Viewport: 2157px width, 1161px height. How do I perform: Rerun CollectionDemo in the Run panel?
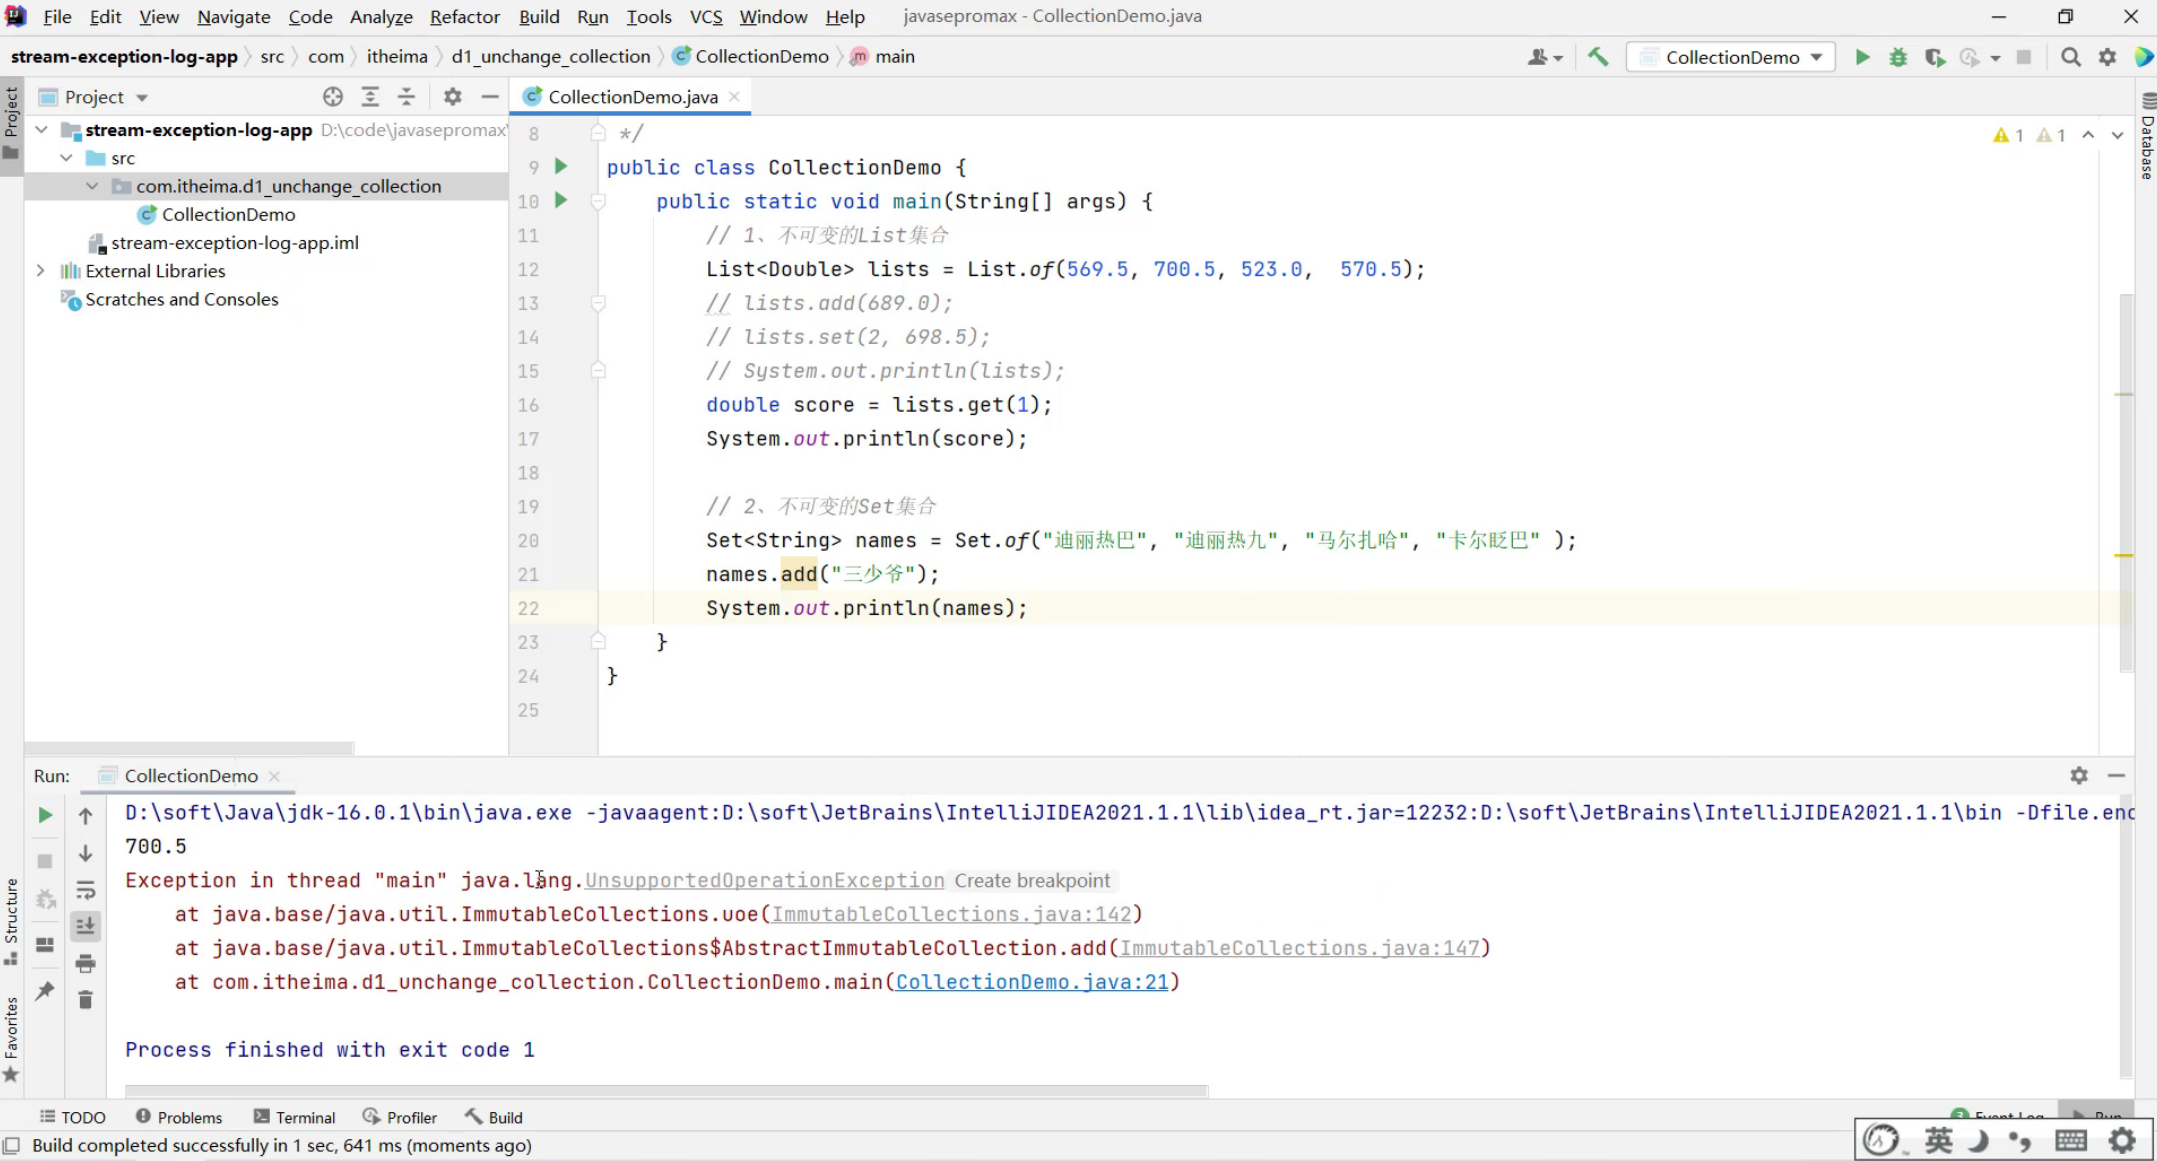(45, 815)
